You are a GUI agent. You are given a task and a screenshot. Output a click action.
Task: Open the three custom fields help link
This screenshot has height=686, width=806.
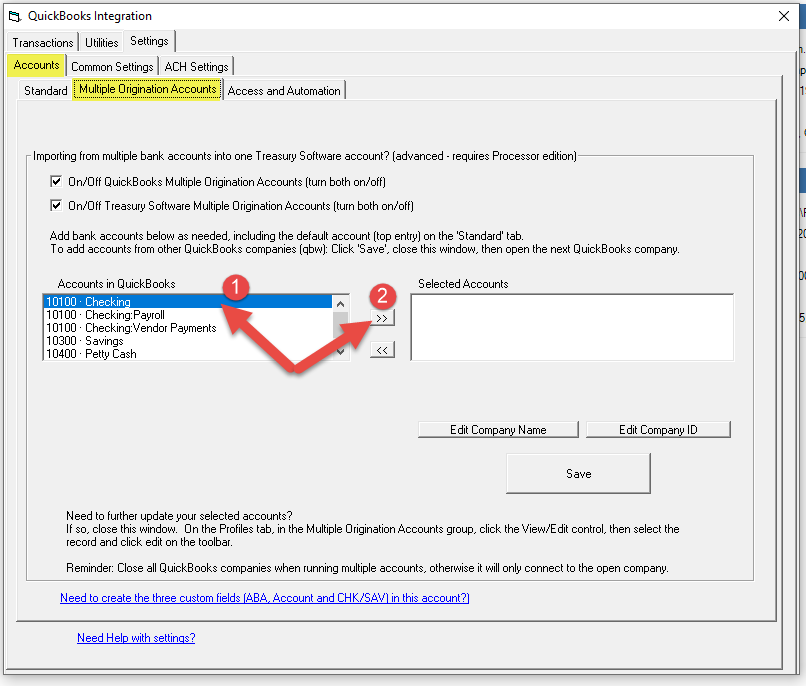pos(265,598)
